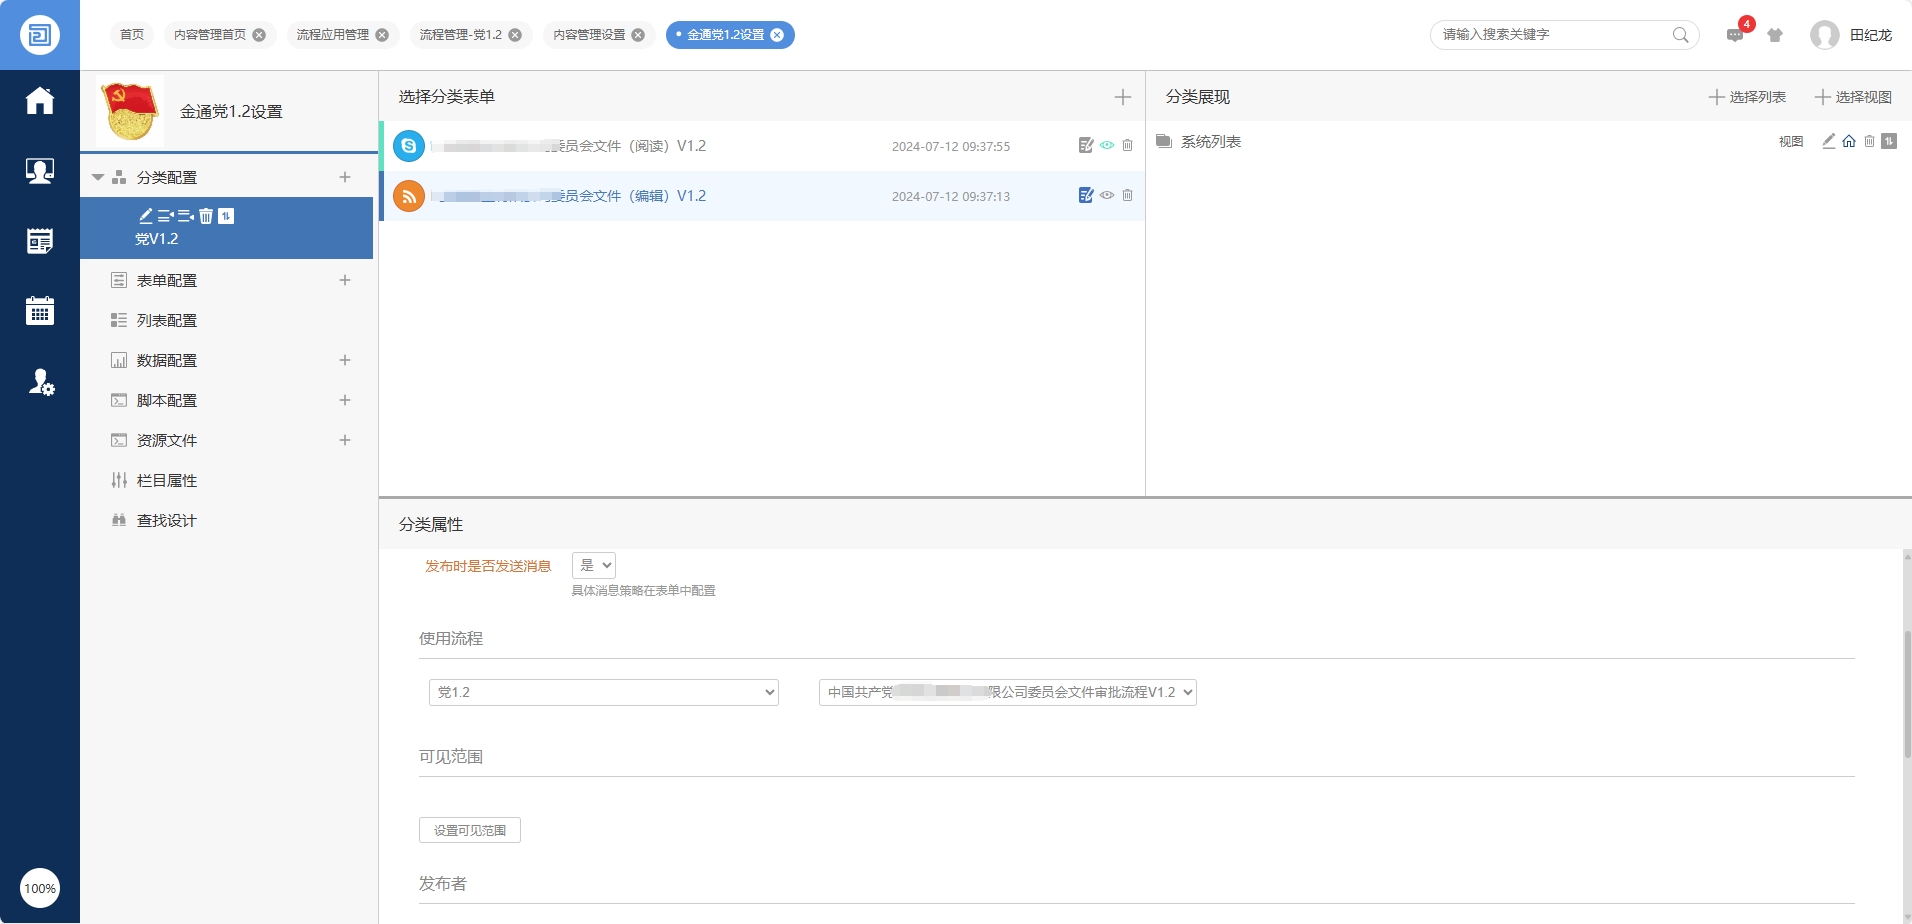
Task: Open the home icon in the left sidebar
Action: click(40, 101)
